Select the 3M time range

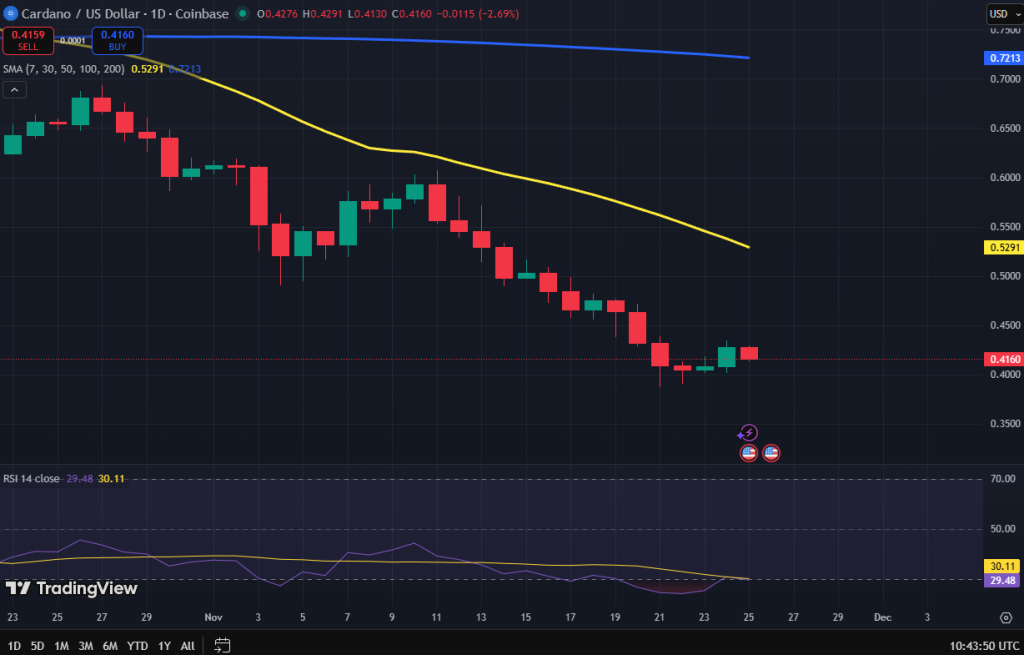(86, 646)
